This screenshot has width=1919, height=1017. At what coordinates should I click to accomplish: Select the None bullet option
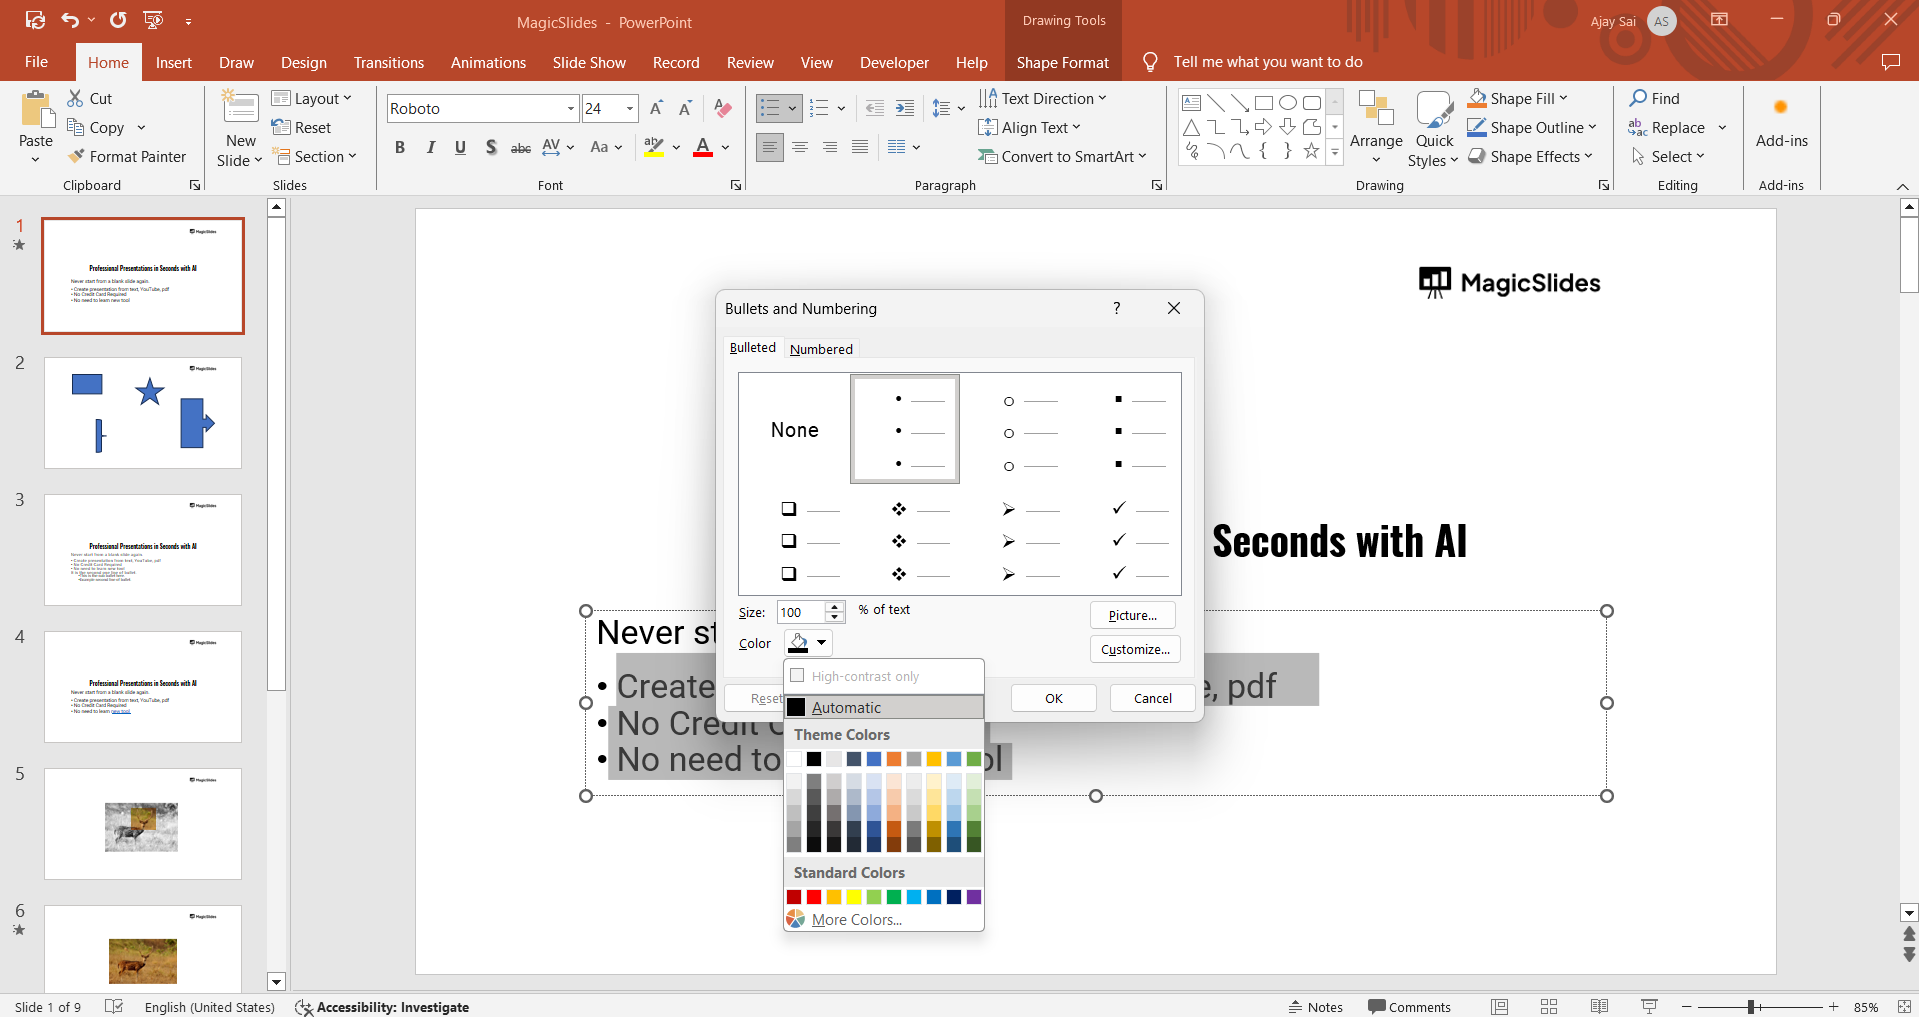point(795,430)
